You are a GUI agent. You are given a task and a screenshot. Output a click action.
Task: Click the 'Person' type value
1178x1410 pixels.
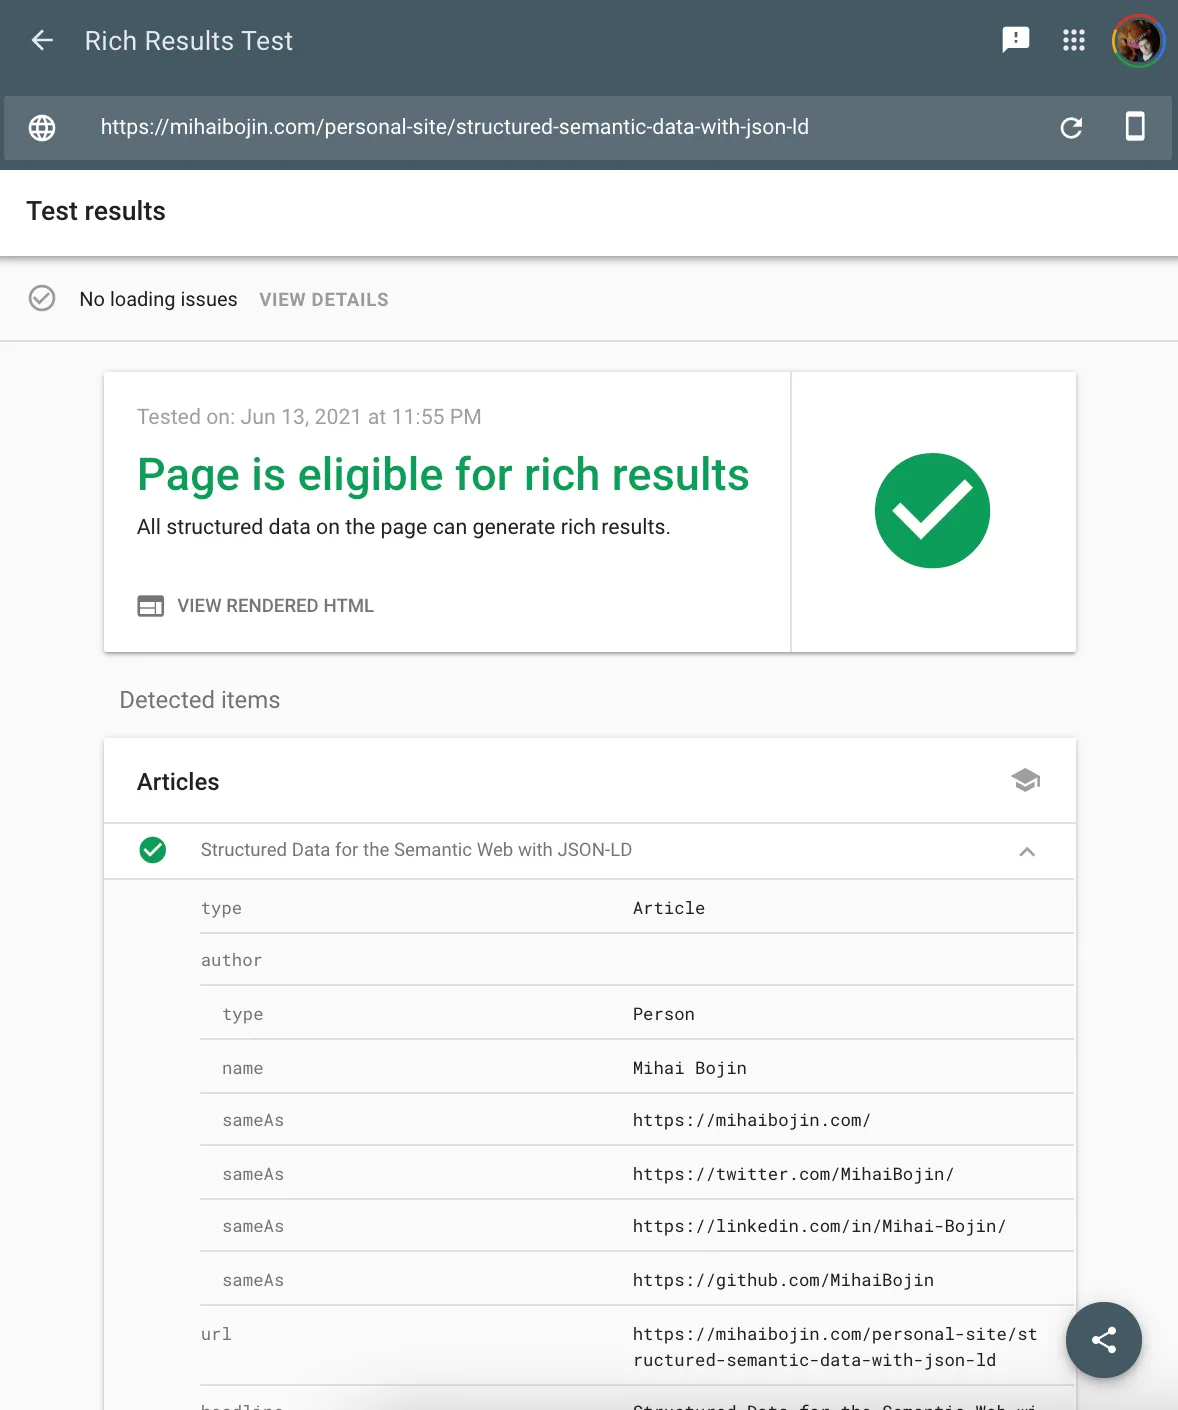tap(664, 1014)
